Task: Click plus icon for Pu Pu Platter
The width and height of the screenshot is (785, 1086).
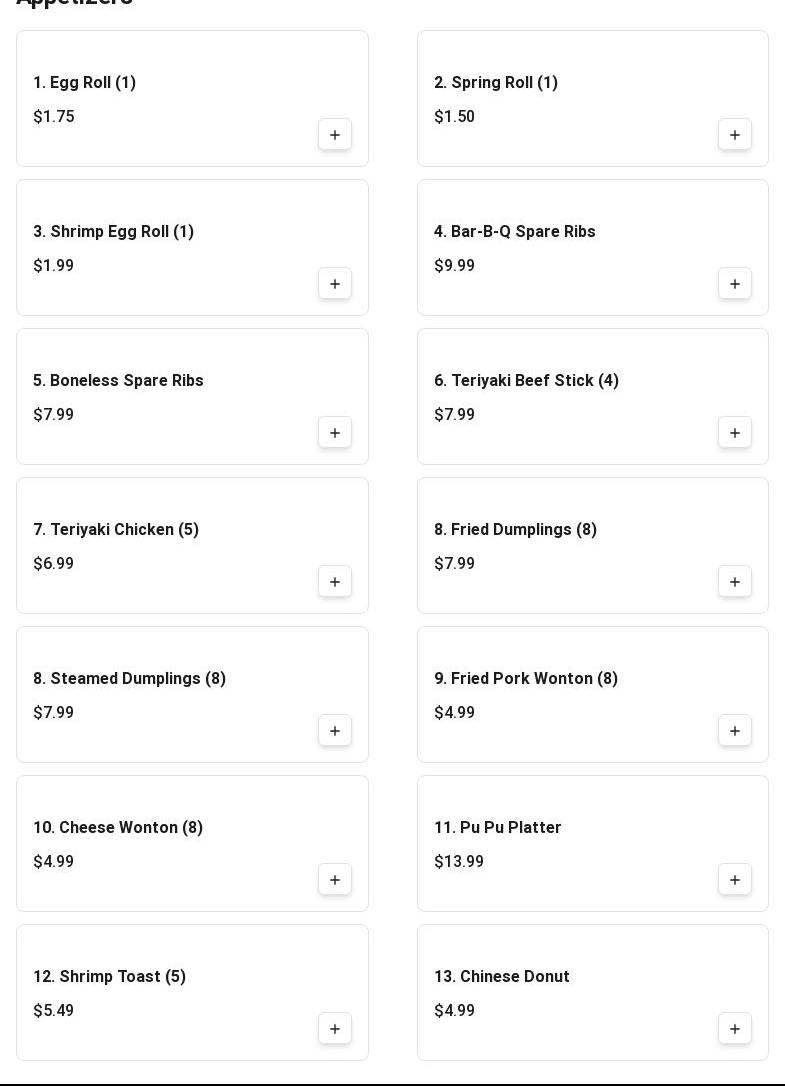Action: tap(735, 880)
